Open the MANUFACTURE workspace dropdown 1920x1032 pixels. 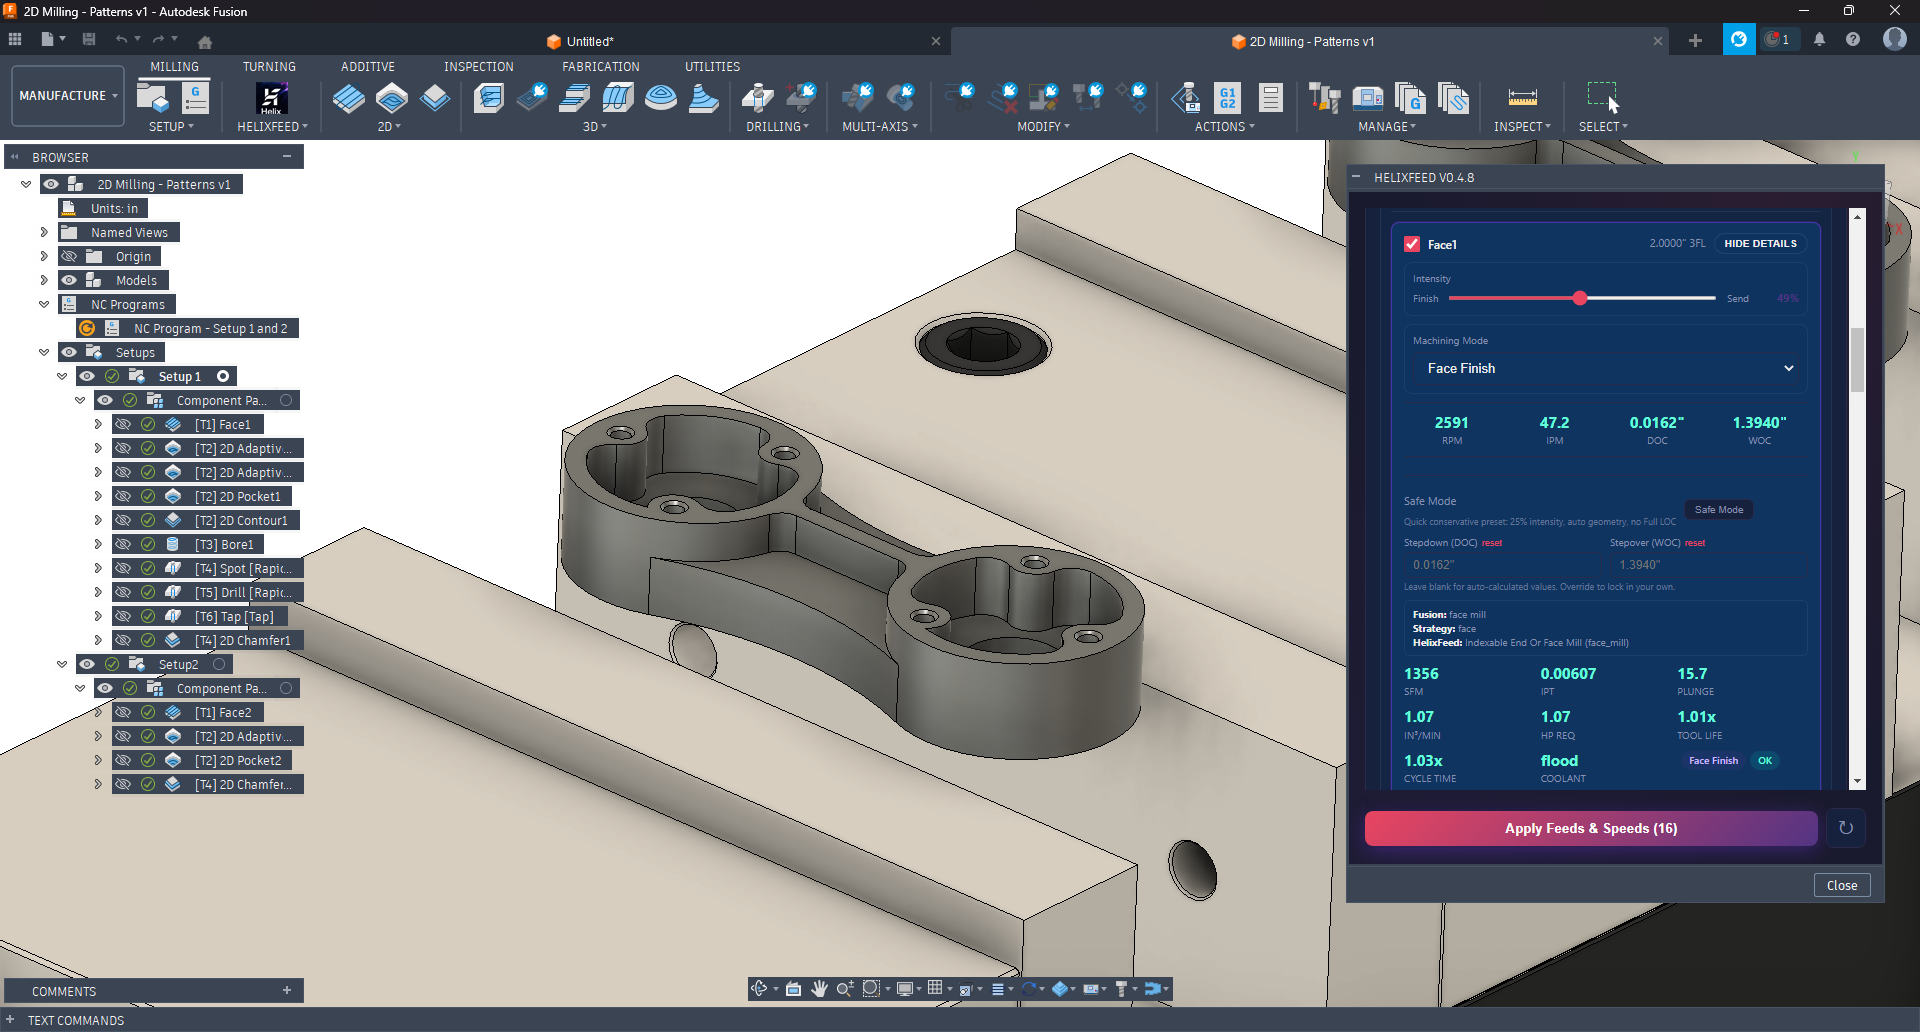pyautogui.click(x=68, y=96)
